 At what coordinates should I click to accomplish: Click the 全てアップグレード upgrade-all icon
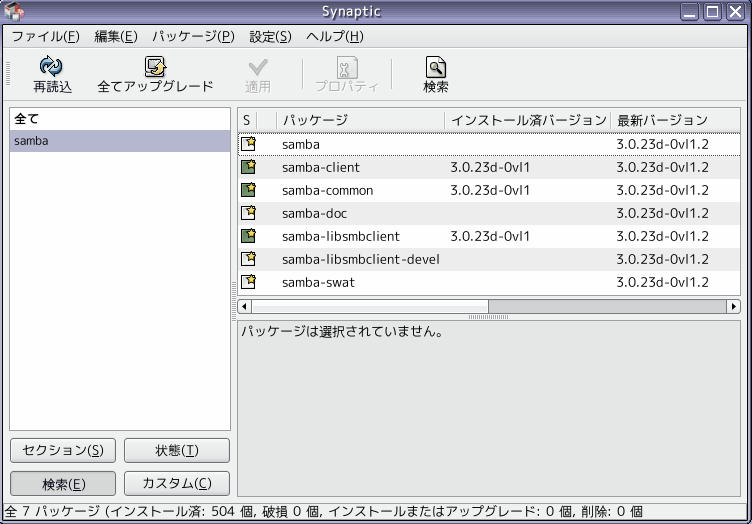tap(155, 67)
